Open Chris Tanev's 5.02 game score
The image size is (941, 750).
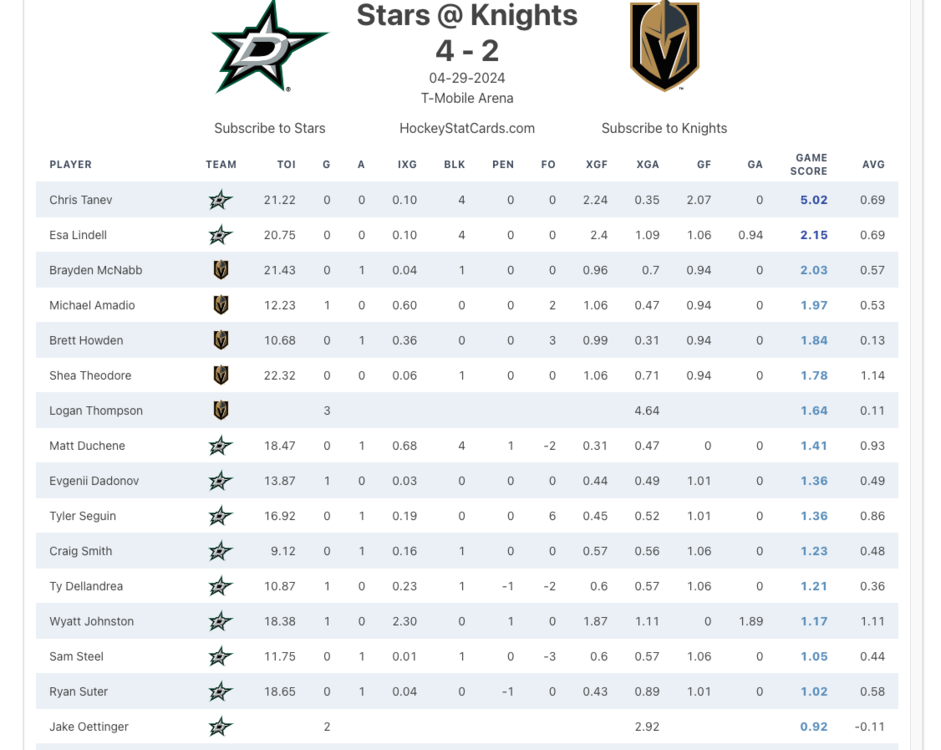[813, 200]
